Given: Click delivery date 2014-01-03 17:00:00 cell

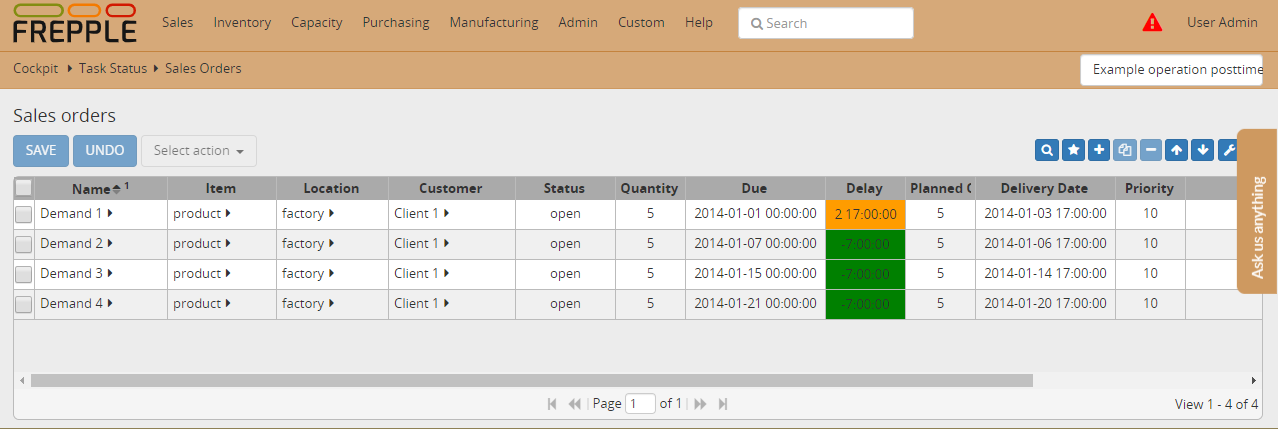Looking at the screenshot, I should (x=1045, y=214).
